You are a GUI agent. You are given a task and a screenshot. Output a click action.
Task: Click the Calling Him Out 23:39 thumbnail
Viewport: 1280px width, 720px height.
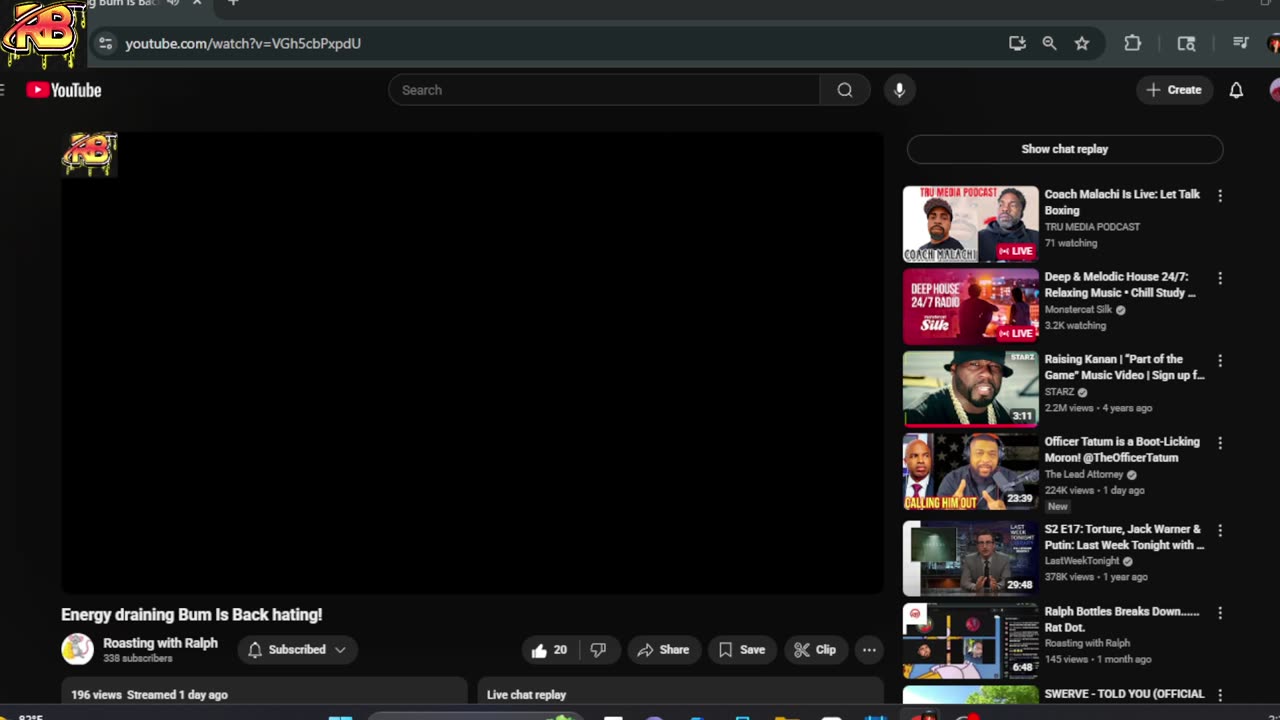click(x=971, y=471)
